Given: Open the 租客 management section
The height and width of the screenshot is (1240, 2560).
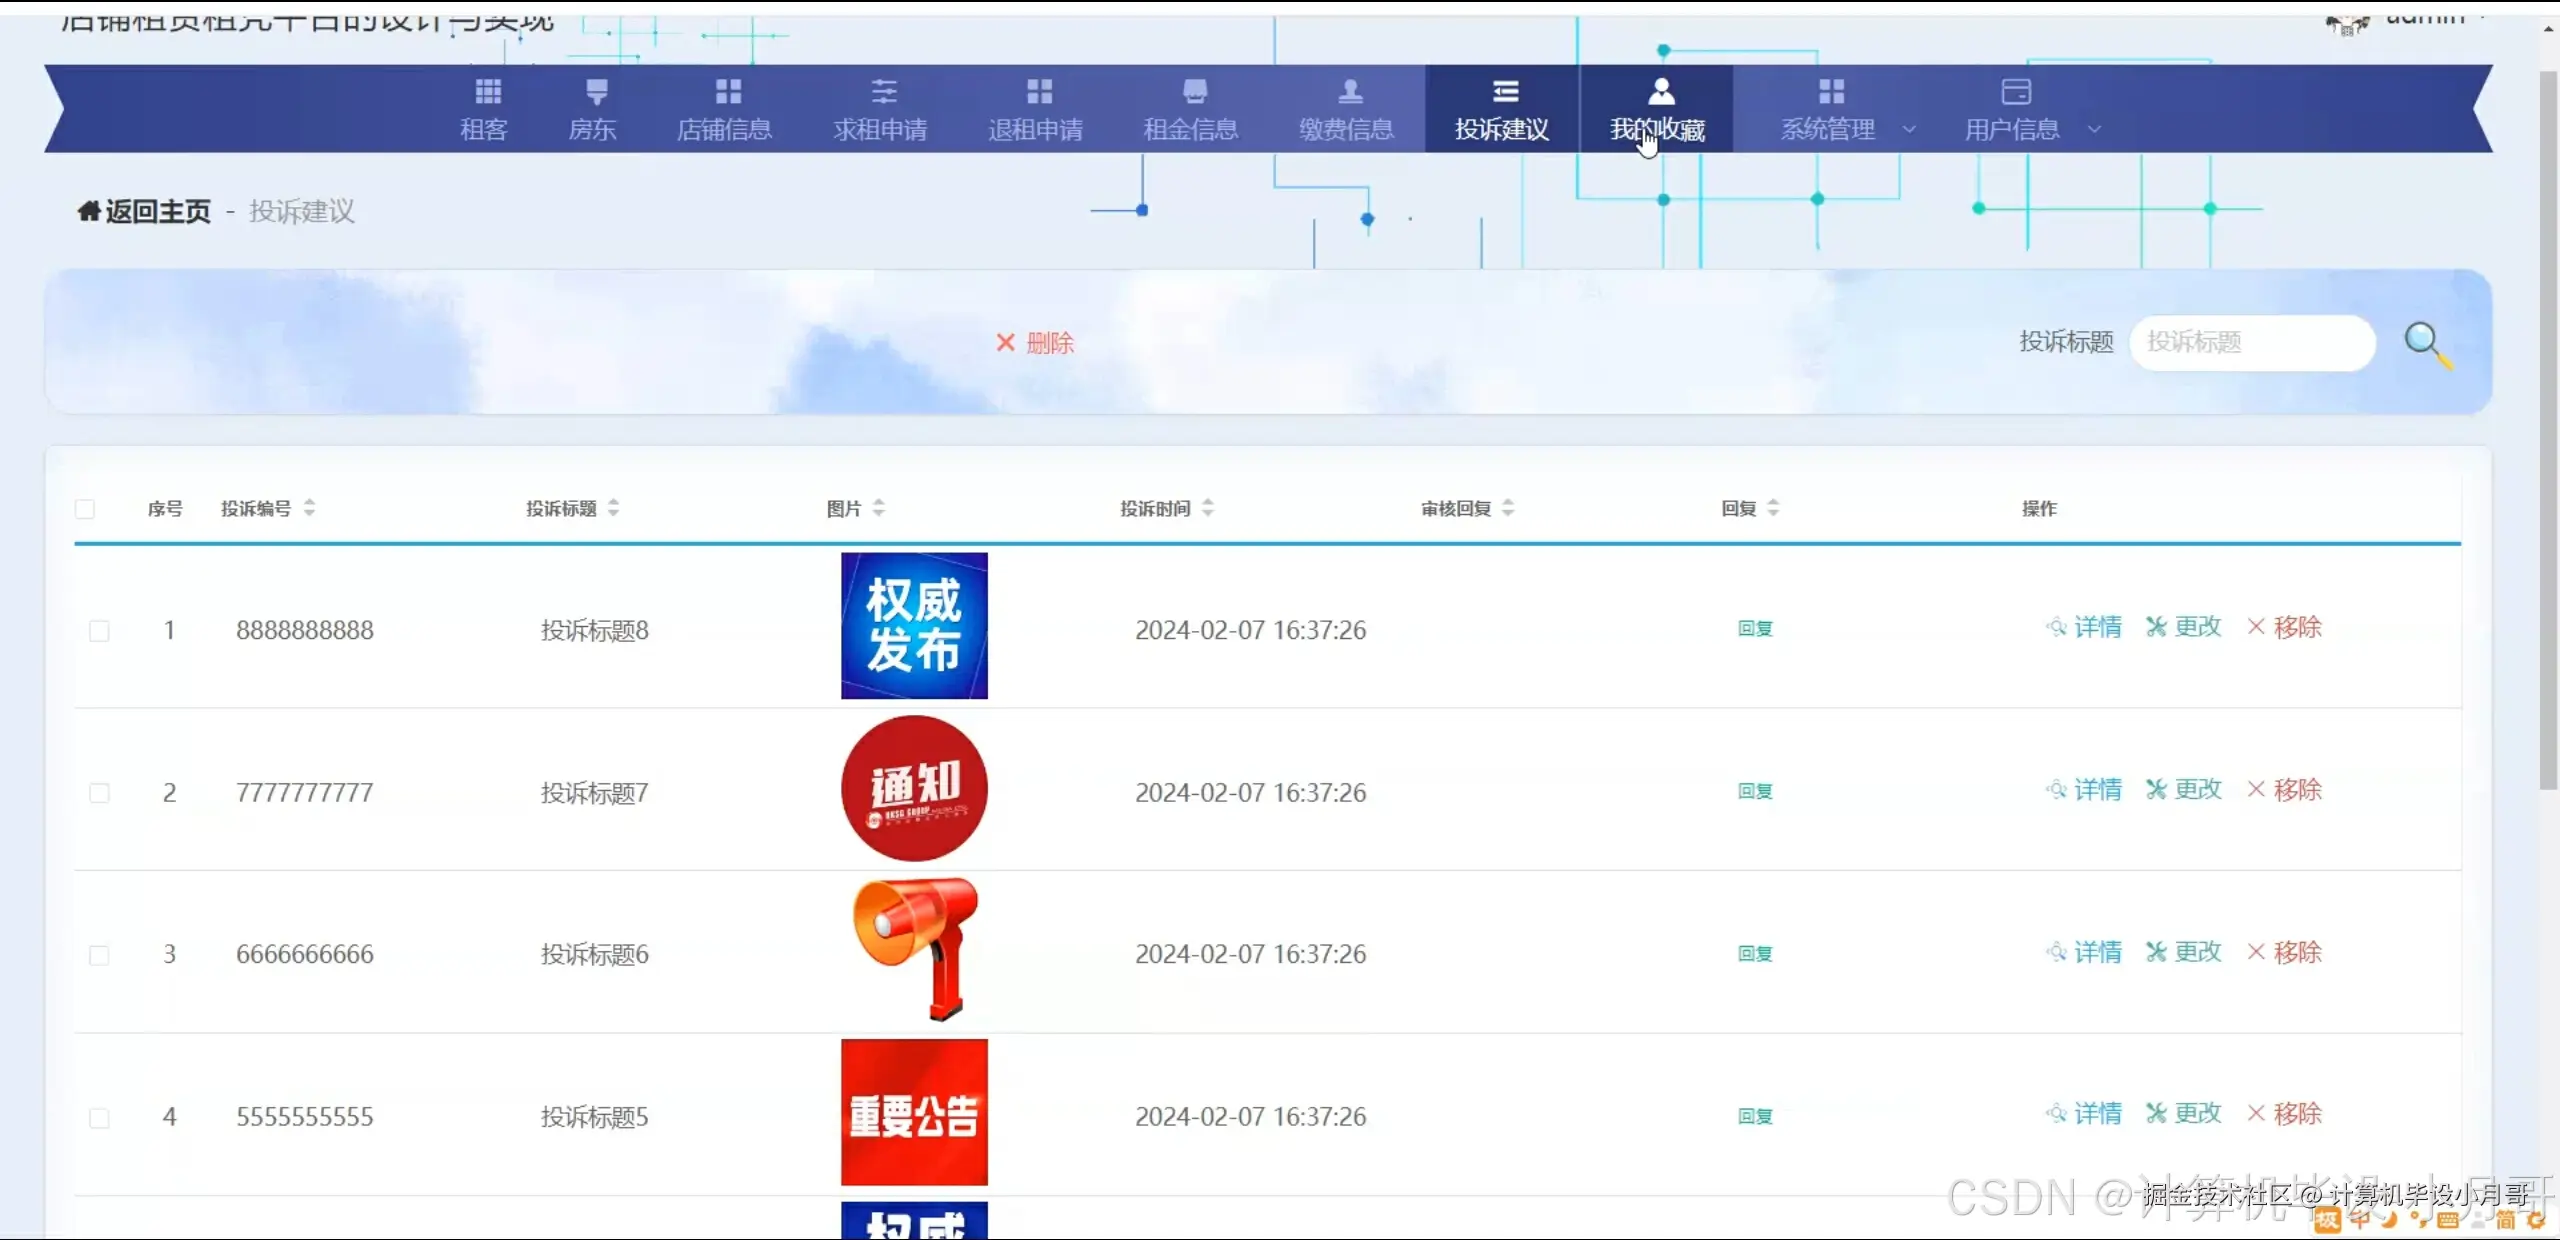Looking at the screenshot, I should tap(484, 107).
